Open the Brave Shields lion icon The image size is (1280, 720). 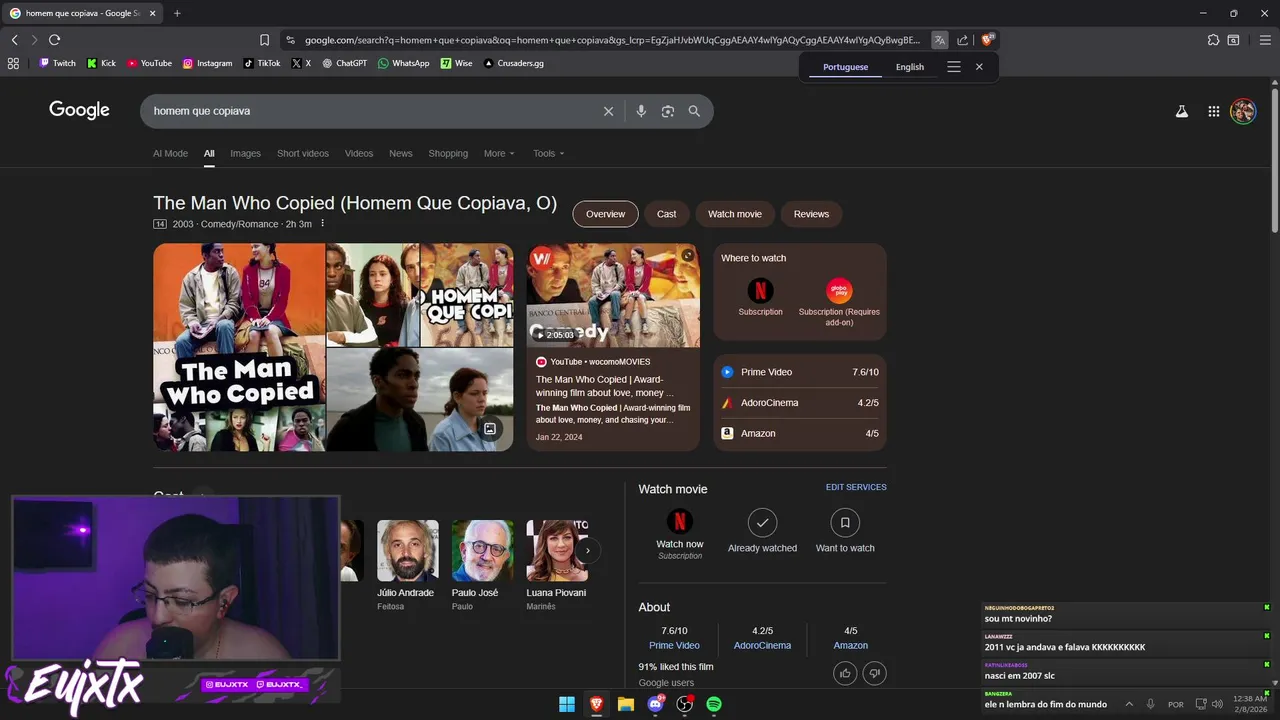[x=987, y=40]
